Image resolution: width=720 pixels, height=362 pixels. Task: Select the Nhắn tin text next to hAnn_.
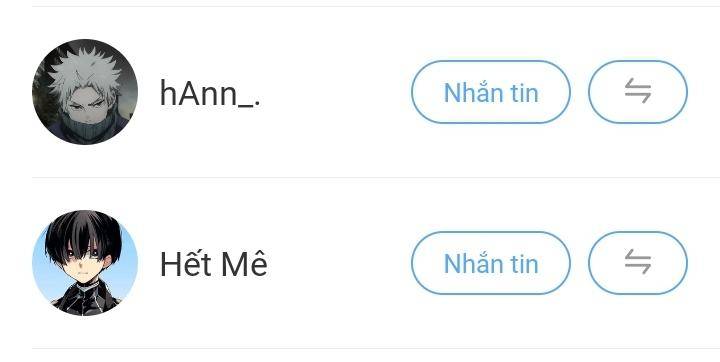[491, 92]
